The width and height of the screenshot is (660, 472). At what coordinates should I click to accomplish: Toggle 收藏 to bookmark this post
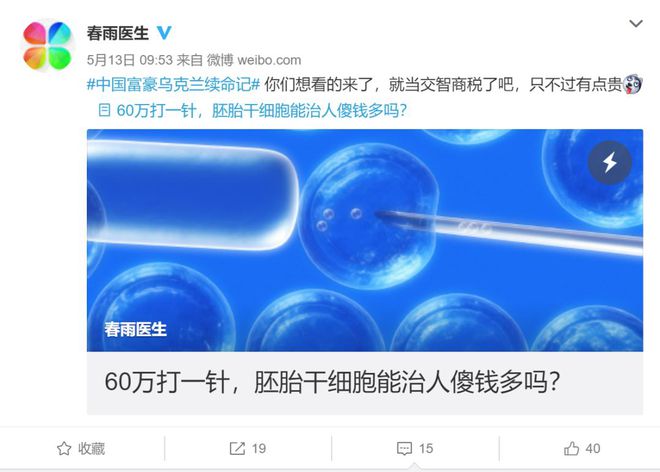[81, 448]
